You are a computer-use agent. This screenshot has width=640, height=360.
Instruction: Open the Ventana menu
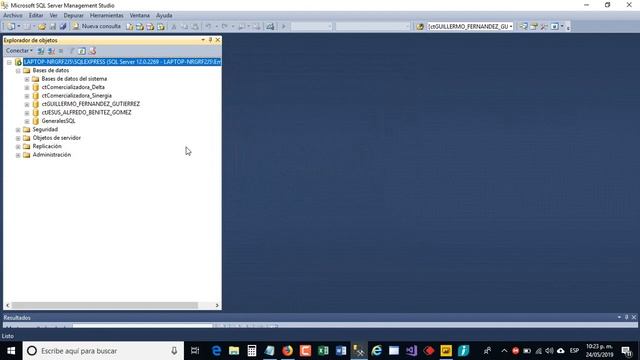(x=140, y=15)
